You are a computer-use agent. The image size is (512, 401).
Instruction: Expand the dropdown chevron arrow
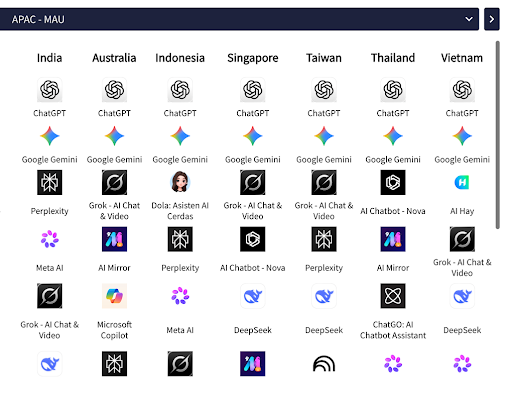[x=469, y=19]
